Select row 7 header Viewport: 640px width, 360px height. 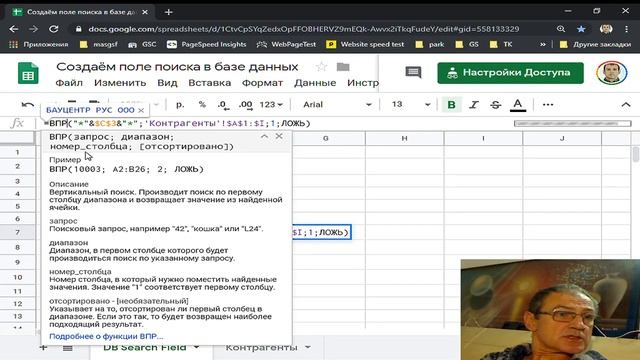tap(18, 232)
